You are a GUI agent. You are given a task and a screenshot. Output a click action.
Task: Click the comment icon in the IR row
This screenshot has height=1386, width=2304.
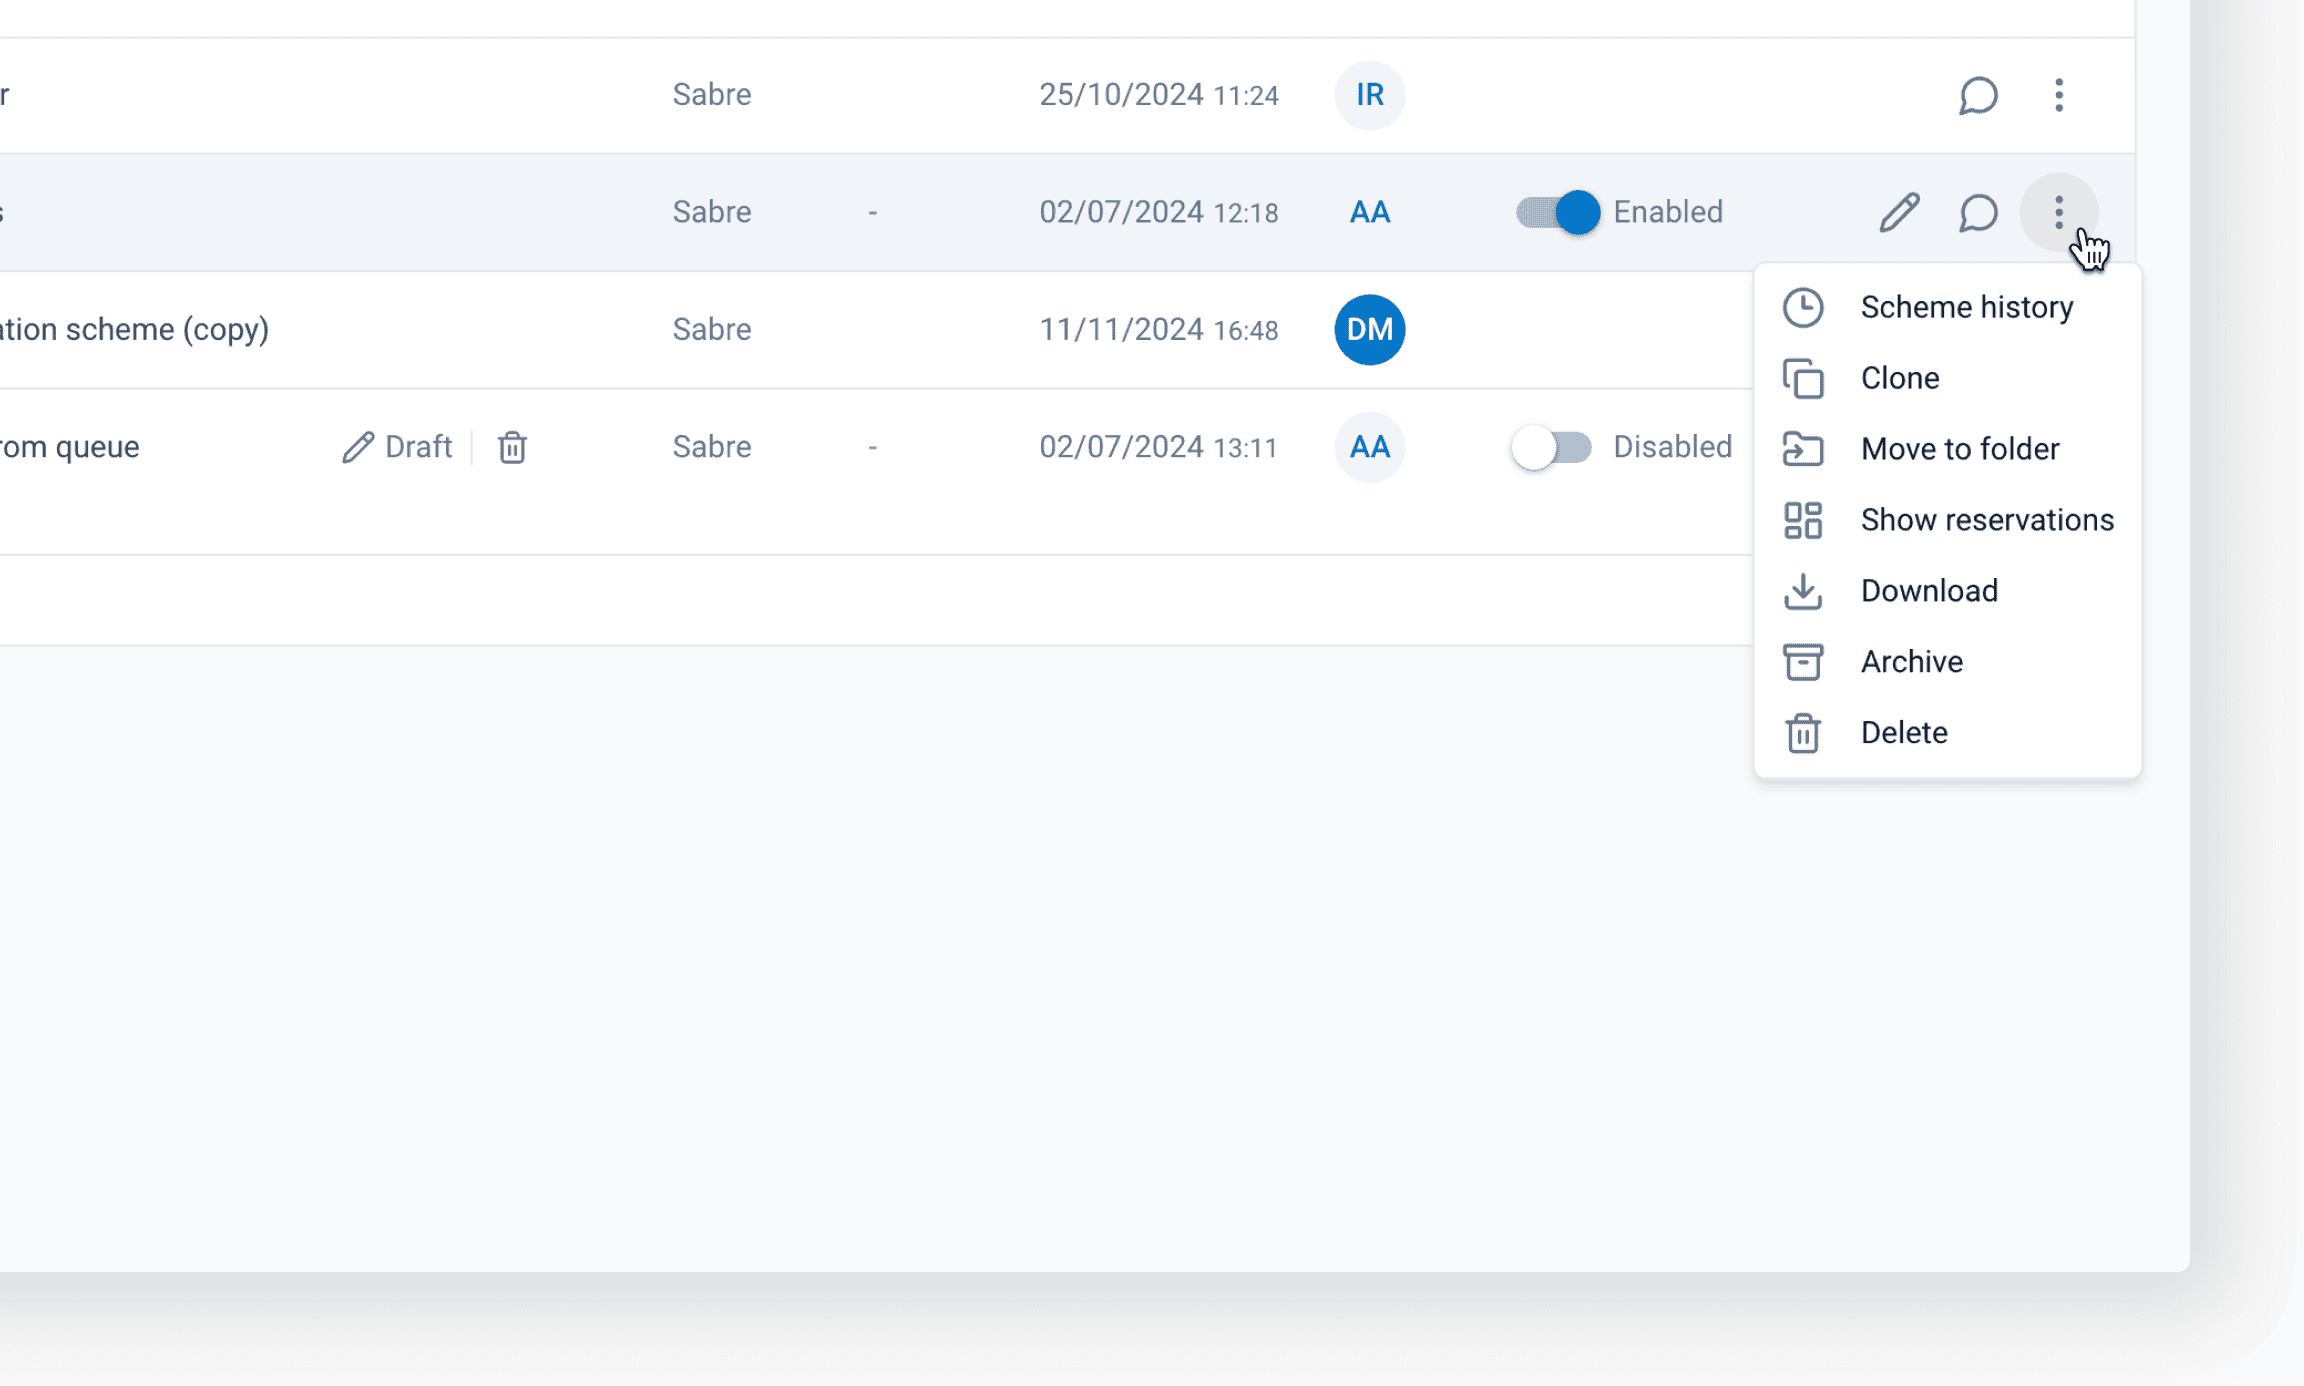click(1977, 95)
